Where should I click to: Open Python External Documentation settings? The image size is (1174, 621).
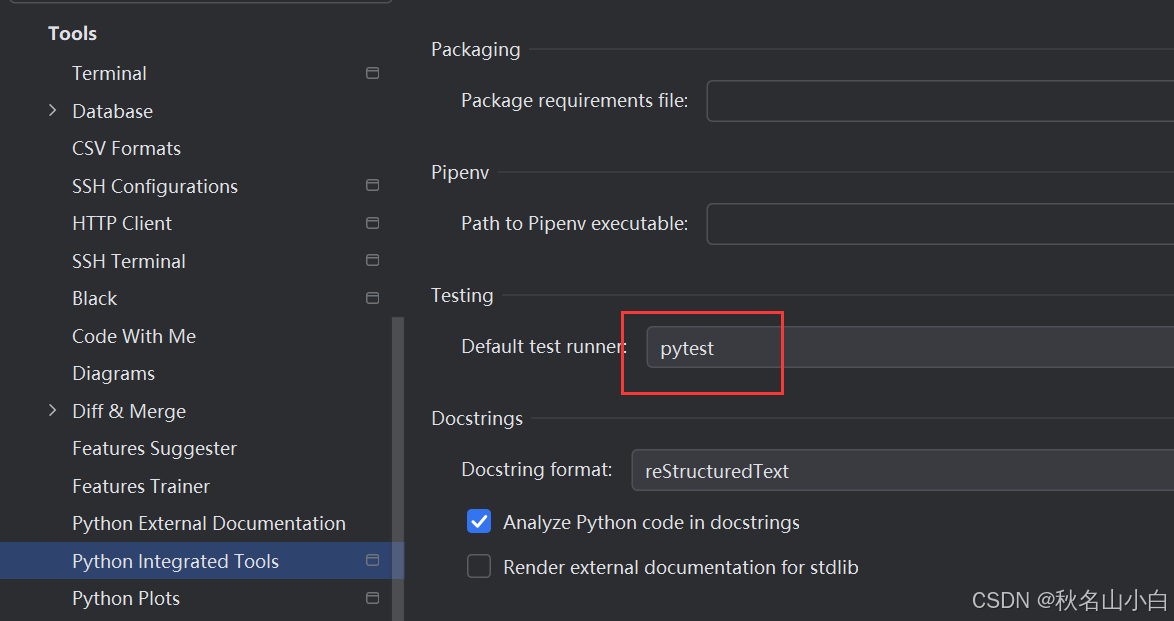[209, 523]
